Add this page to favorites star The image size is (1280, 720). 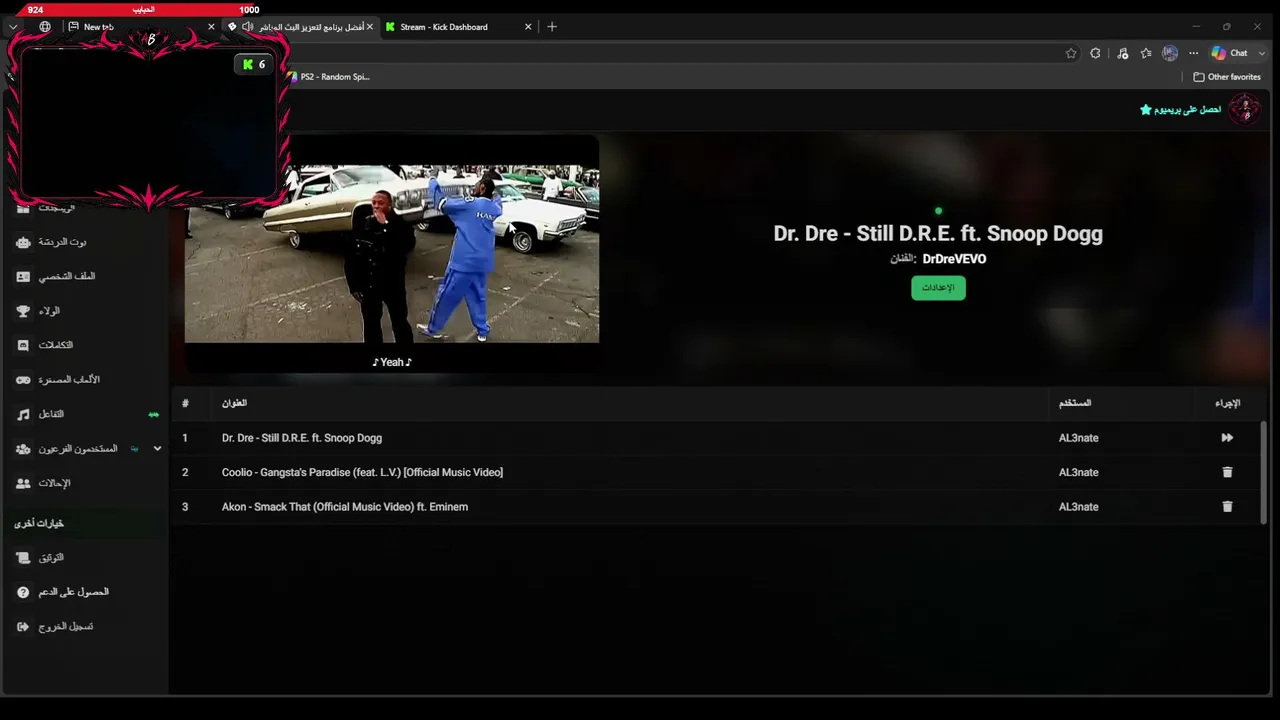tap(1071, 53)
